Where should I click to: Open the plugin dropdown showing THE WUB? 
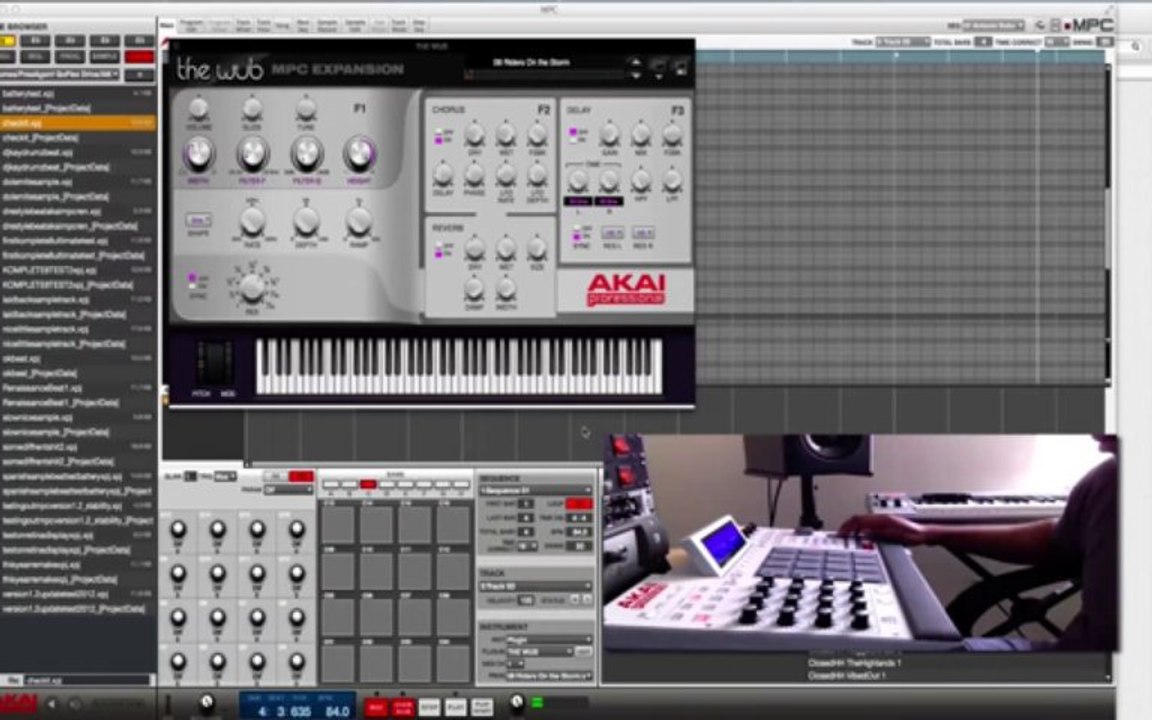point(539,652)
